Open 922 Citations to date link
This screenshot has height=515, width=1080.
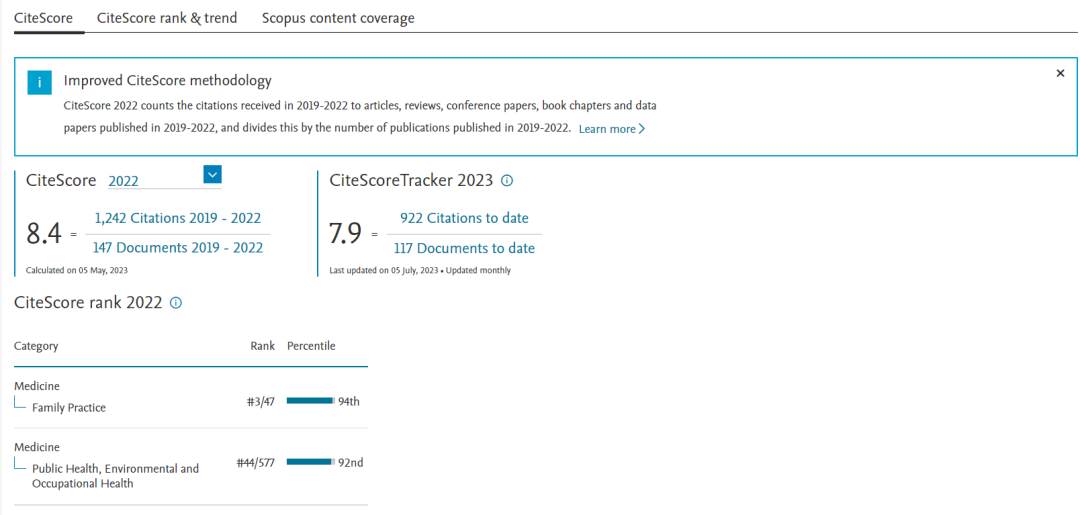[x=464, y=218]
